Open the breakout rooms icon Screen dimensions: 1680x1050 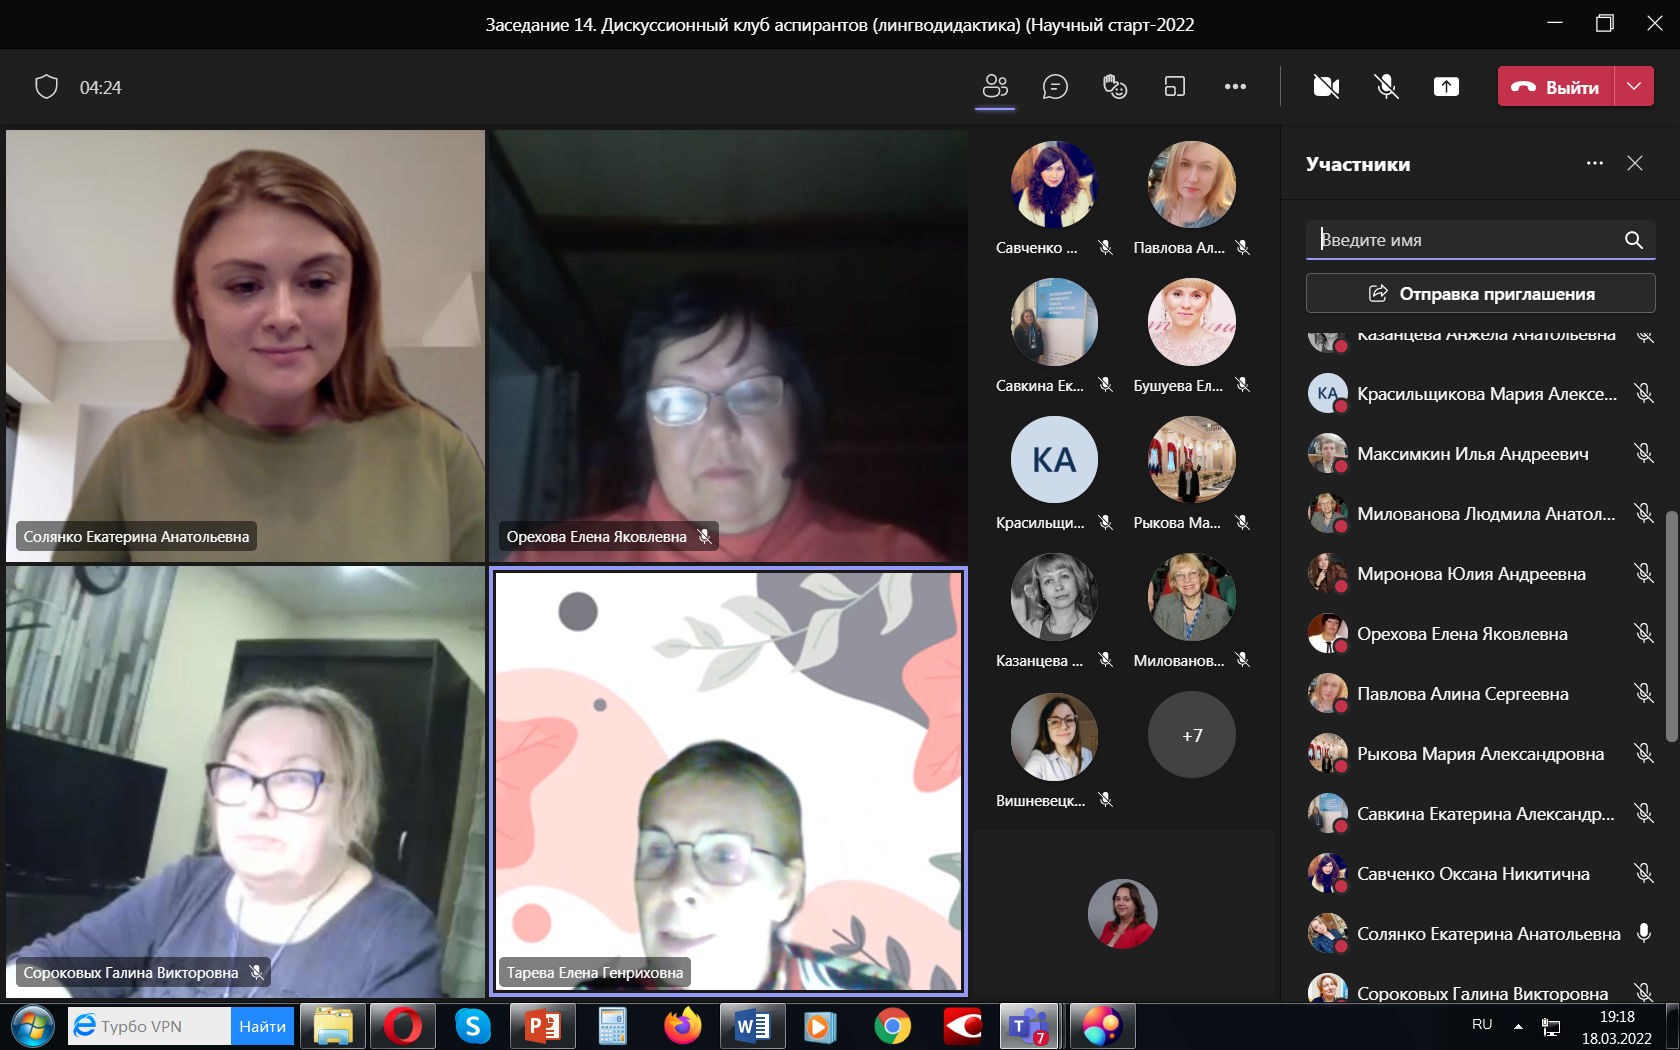click(1175, 87)
